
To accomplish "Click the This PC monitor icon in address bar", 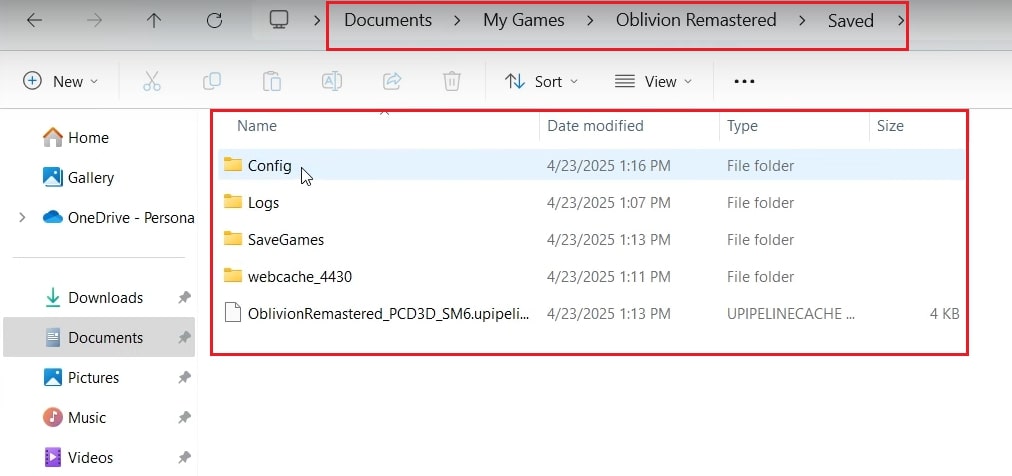I will click(x=279, y=20).
